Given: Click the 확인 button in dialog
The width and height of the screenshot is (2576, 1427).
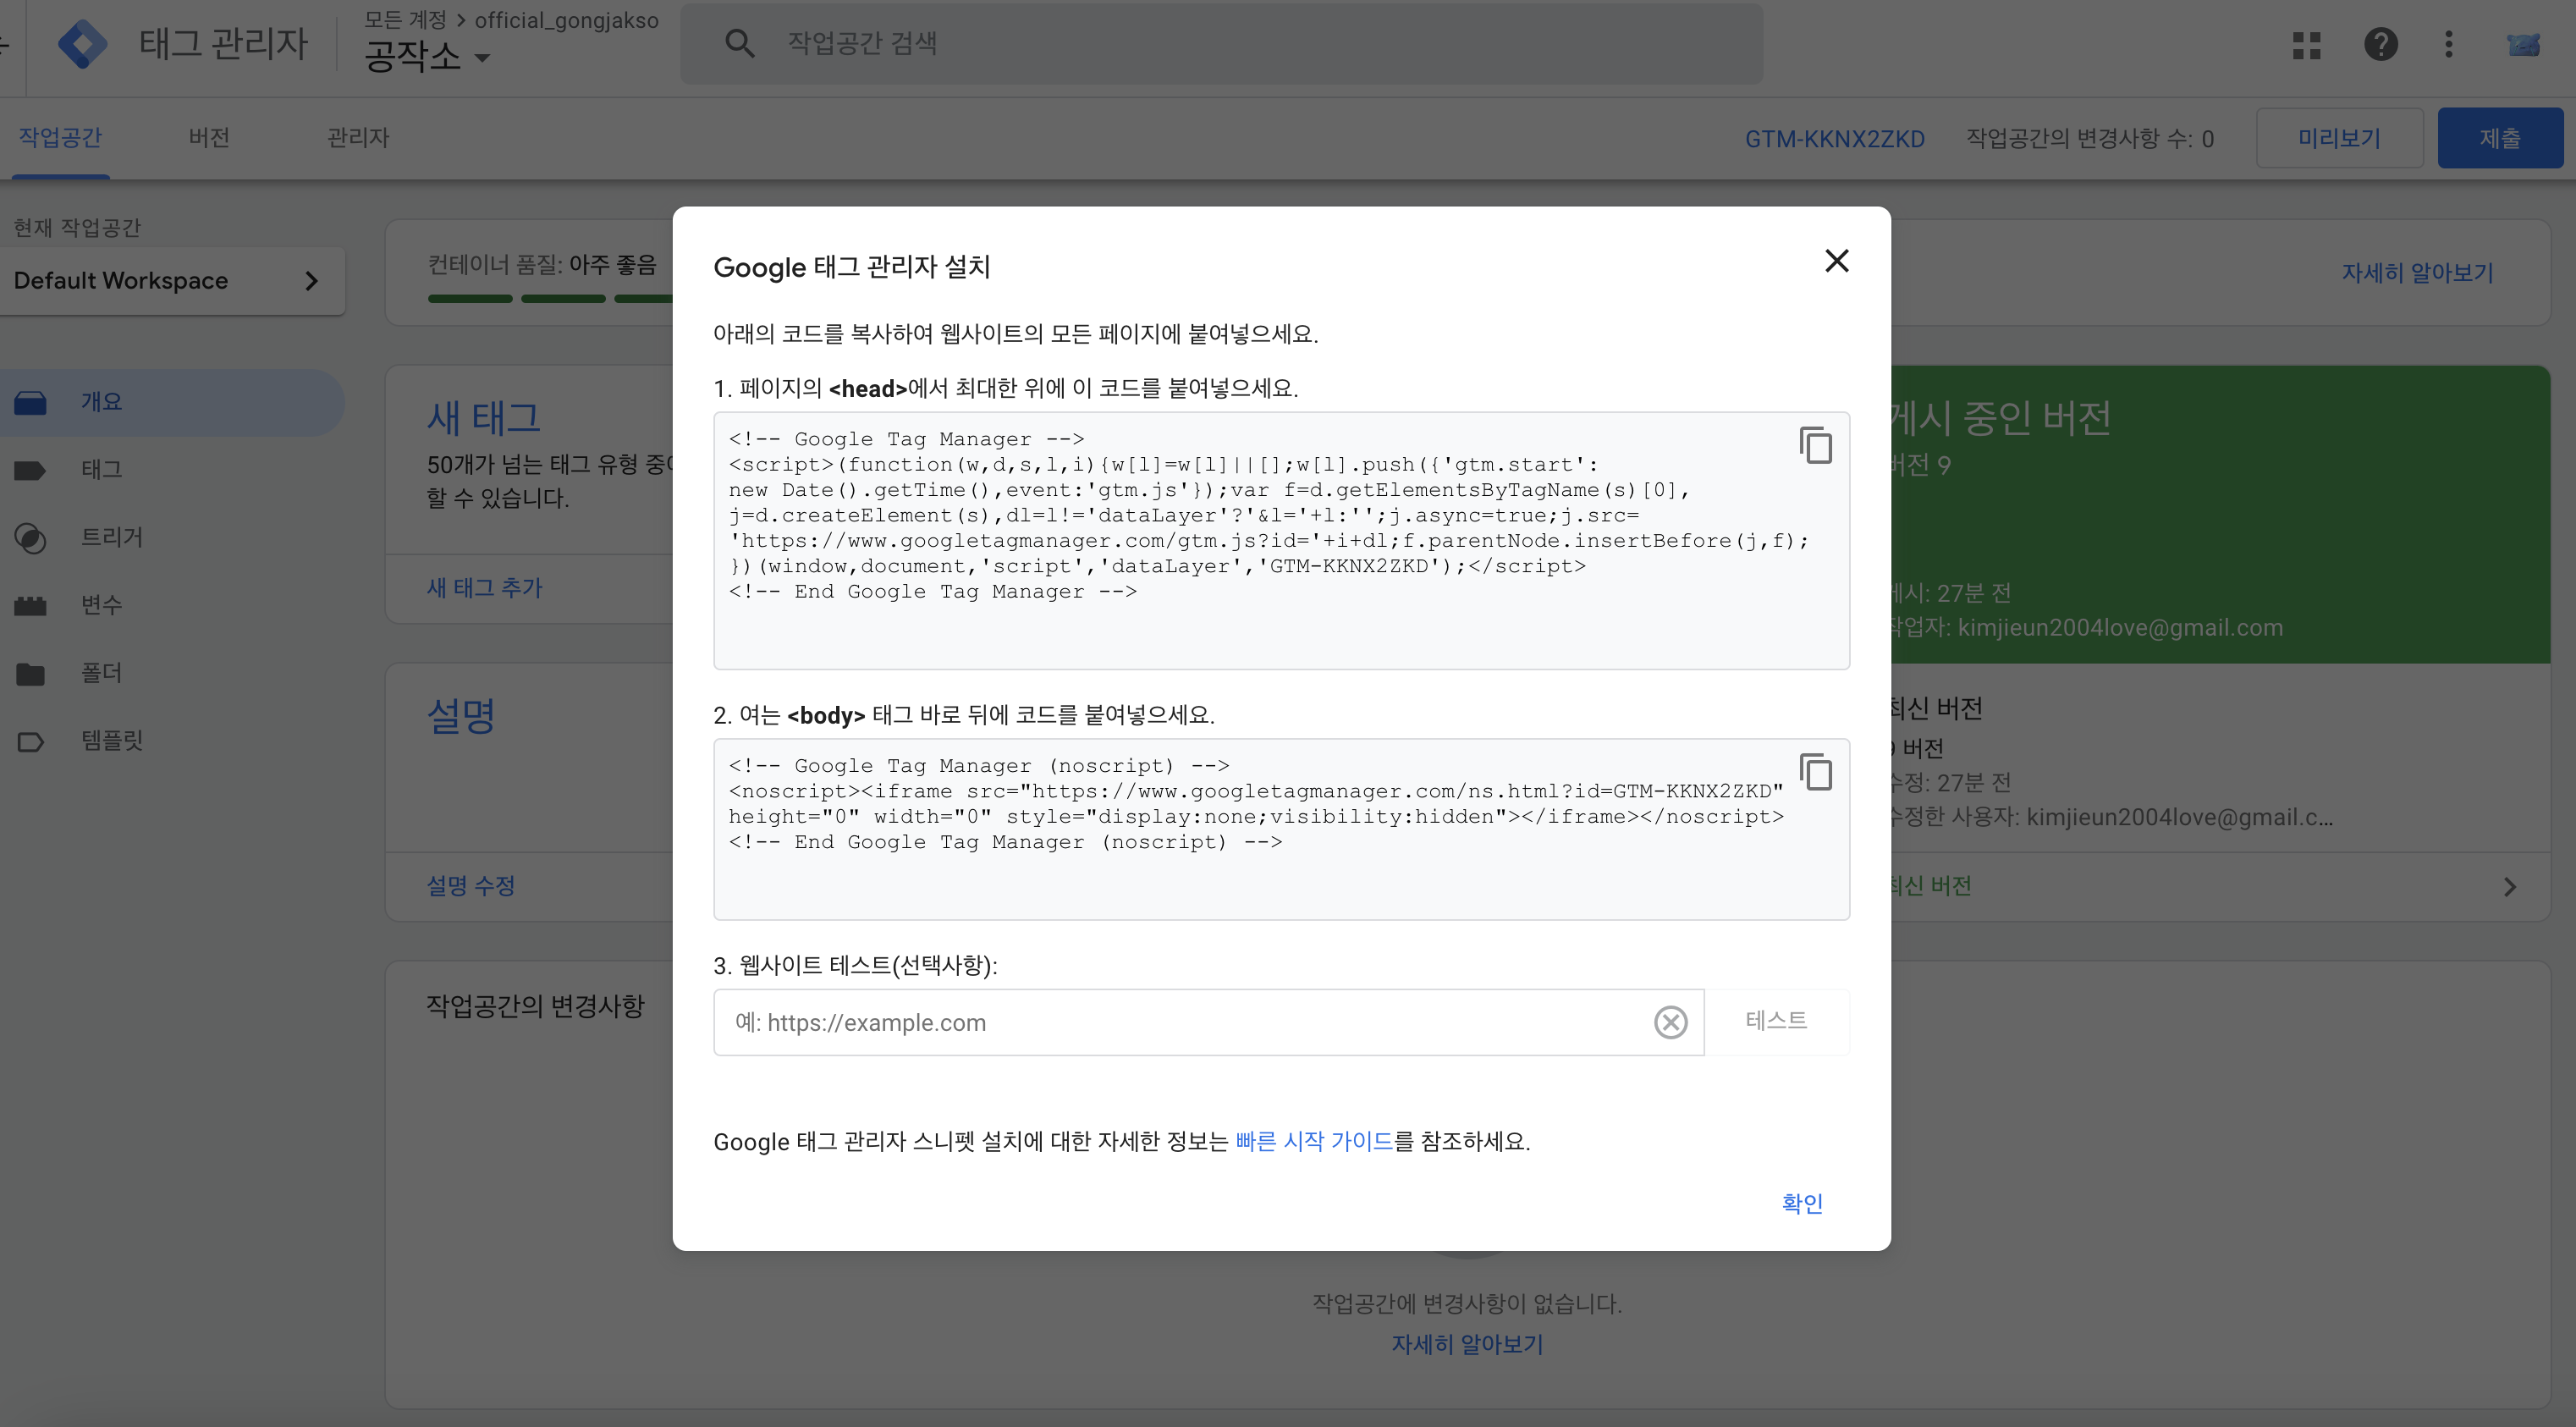Looking at the screenshot, I should coord(1801,1203).
